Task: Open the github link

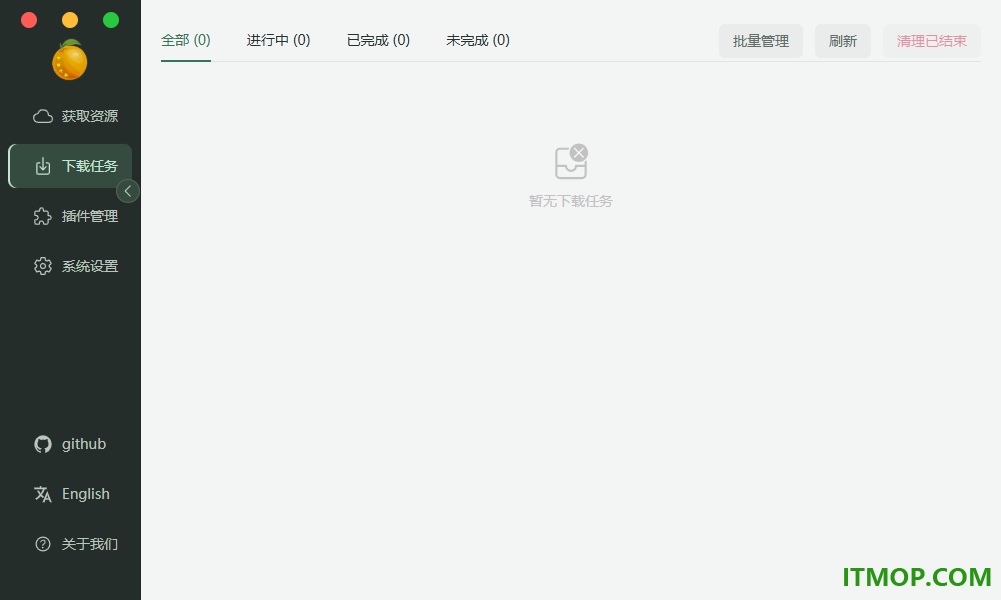Action: (x=70, y=444)
